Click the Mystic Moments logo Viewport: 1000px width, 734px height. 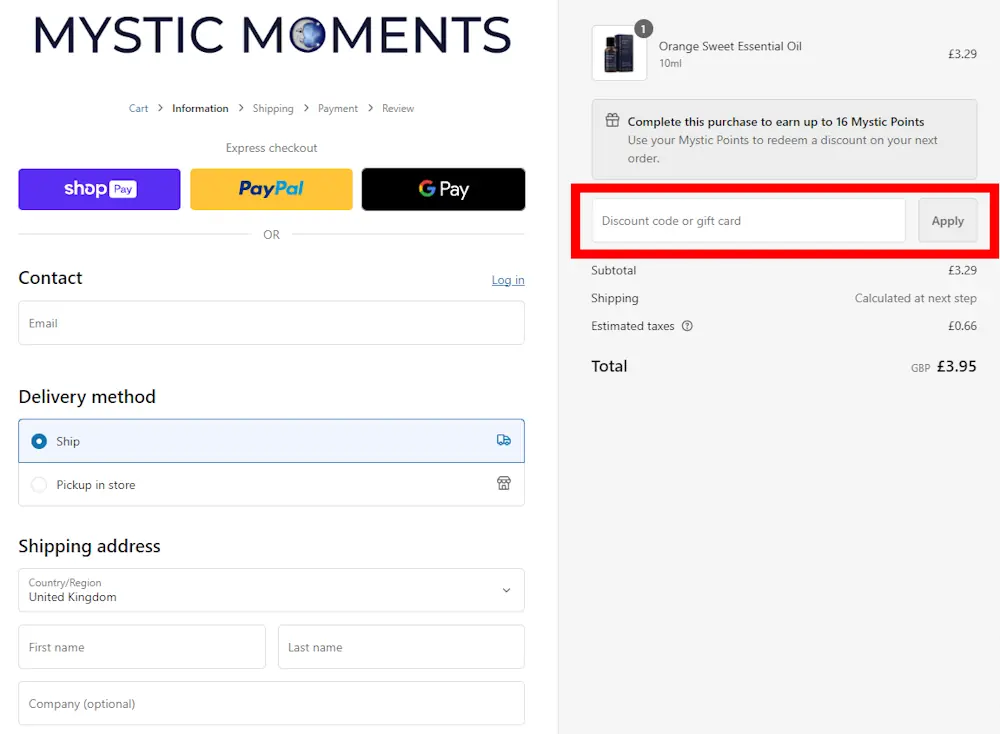(272, 35)
